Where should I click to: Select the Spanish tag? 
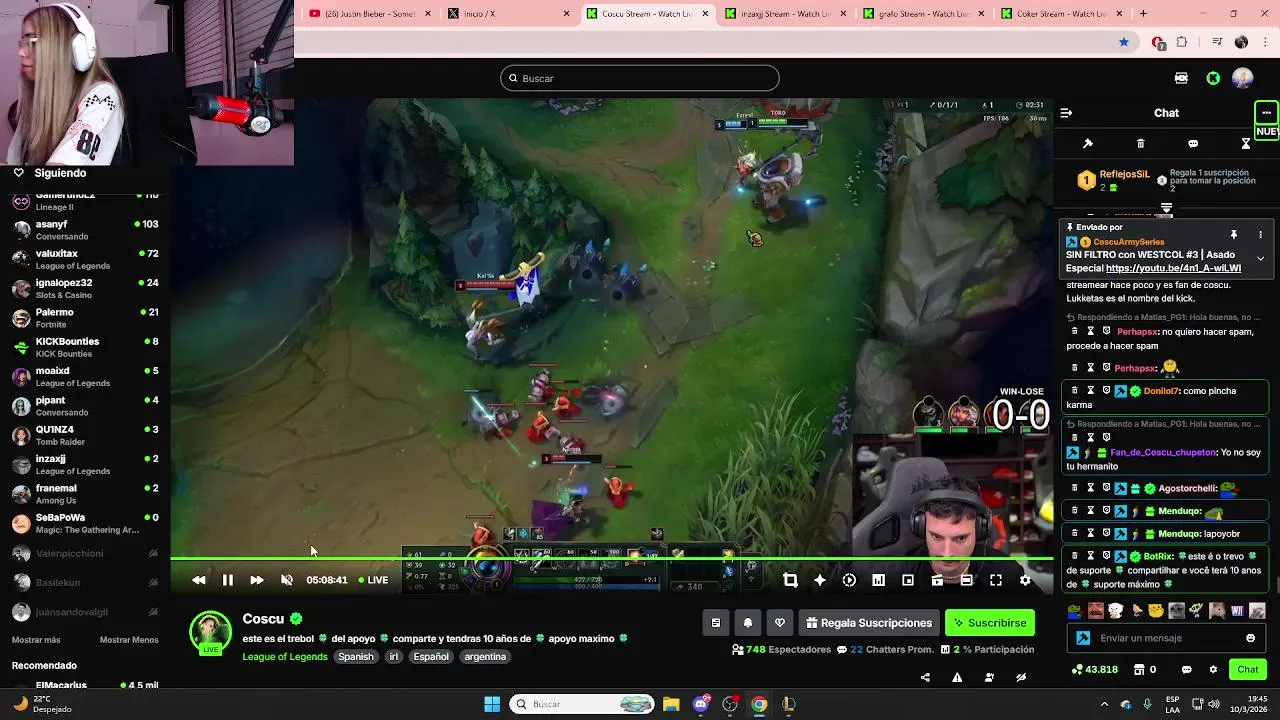point(355,657)
